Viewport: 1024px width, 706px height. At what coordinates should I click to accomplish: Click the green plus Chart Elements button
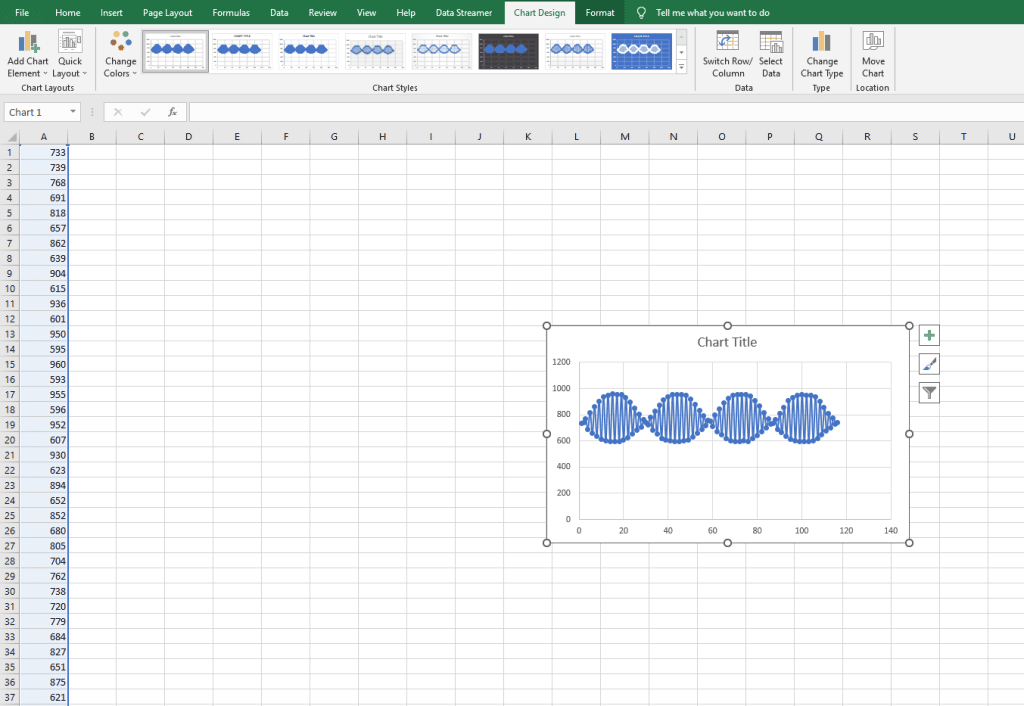(929, 336)
